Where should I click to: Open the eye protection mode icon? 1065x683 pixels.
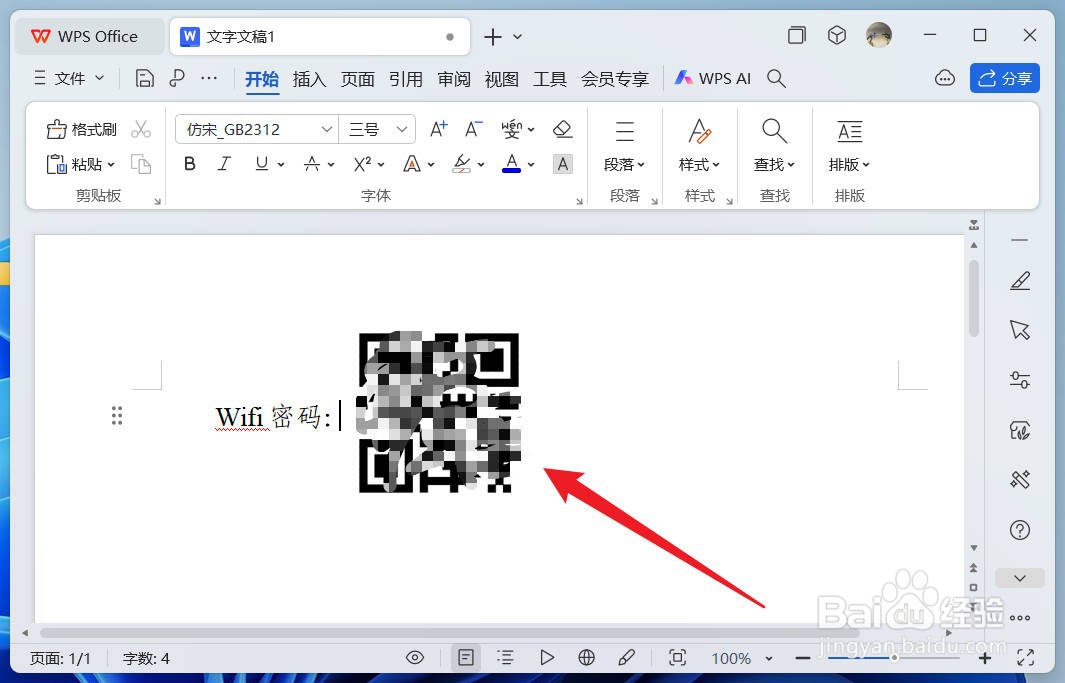pos(415,658)
